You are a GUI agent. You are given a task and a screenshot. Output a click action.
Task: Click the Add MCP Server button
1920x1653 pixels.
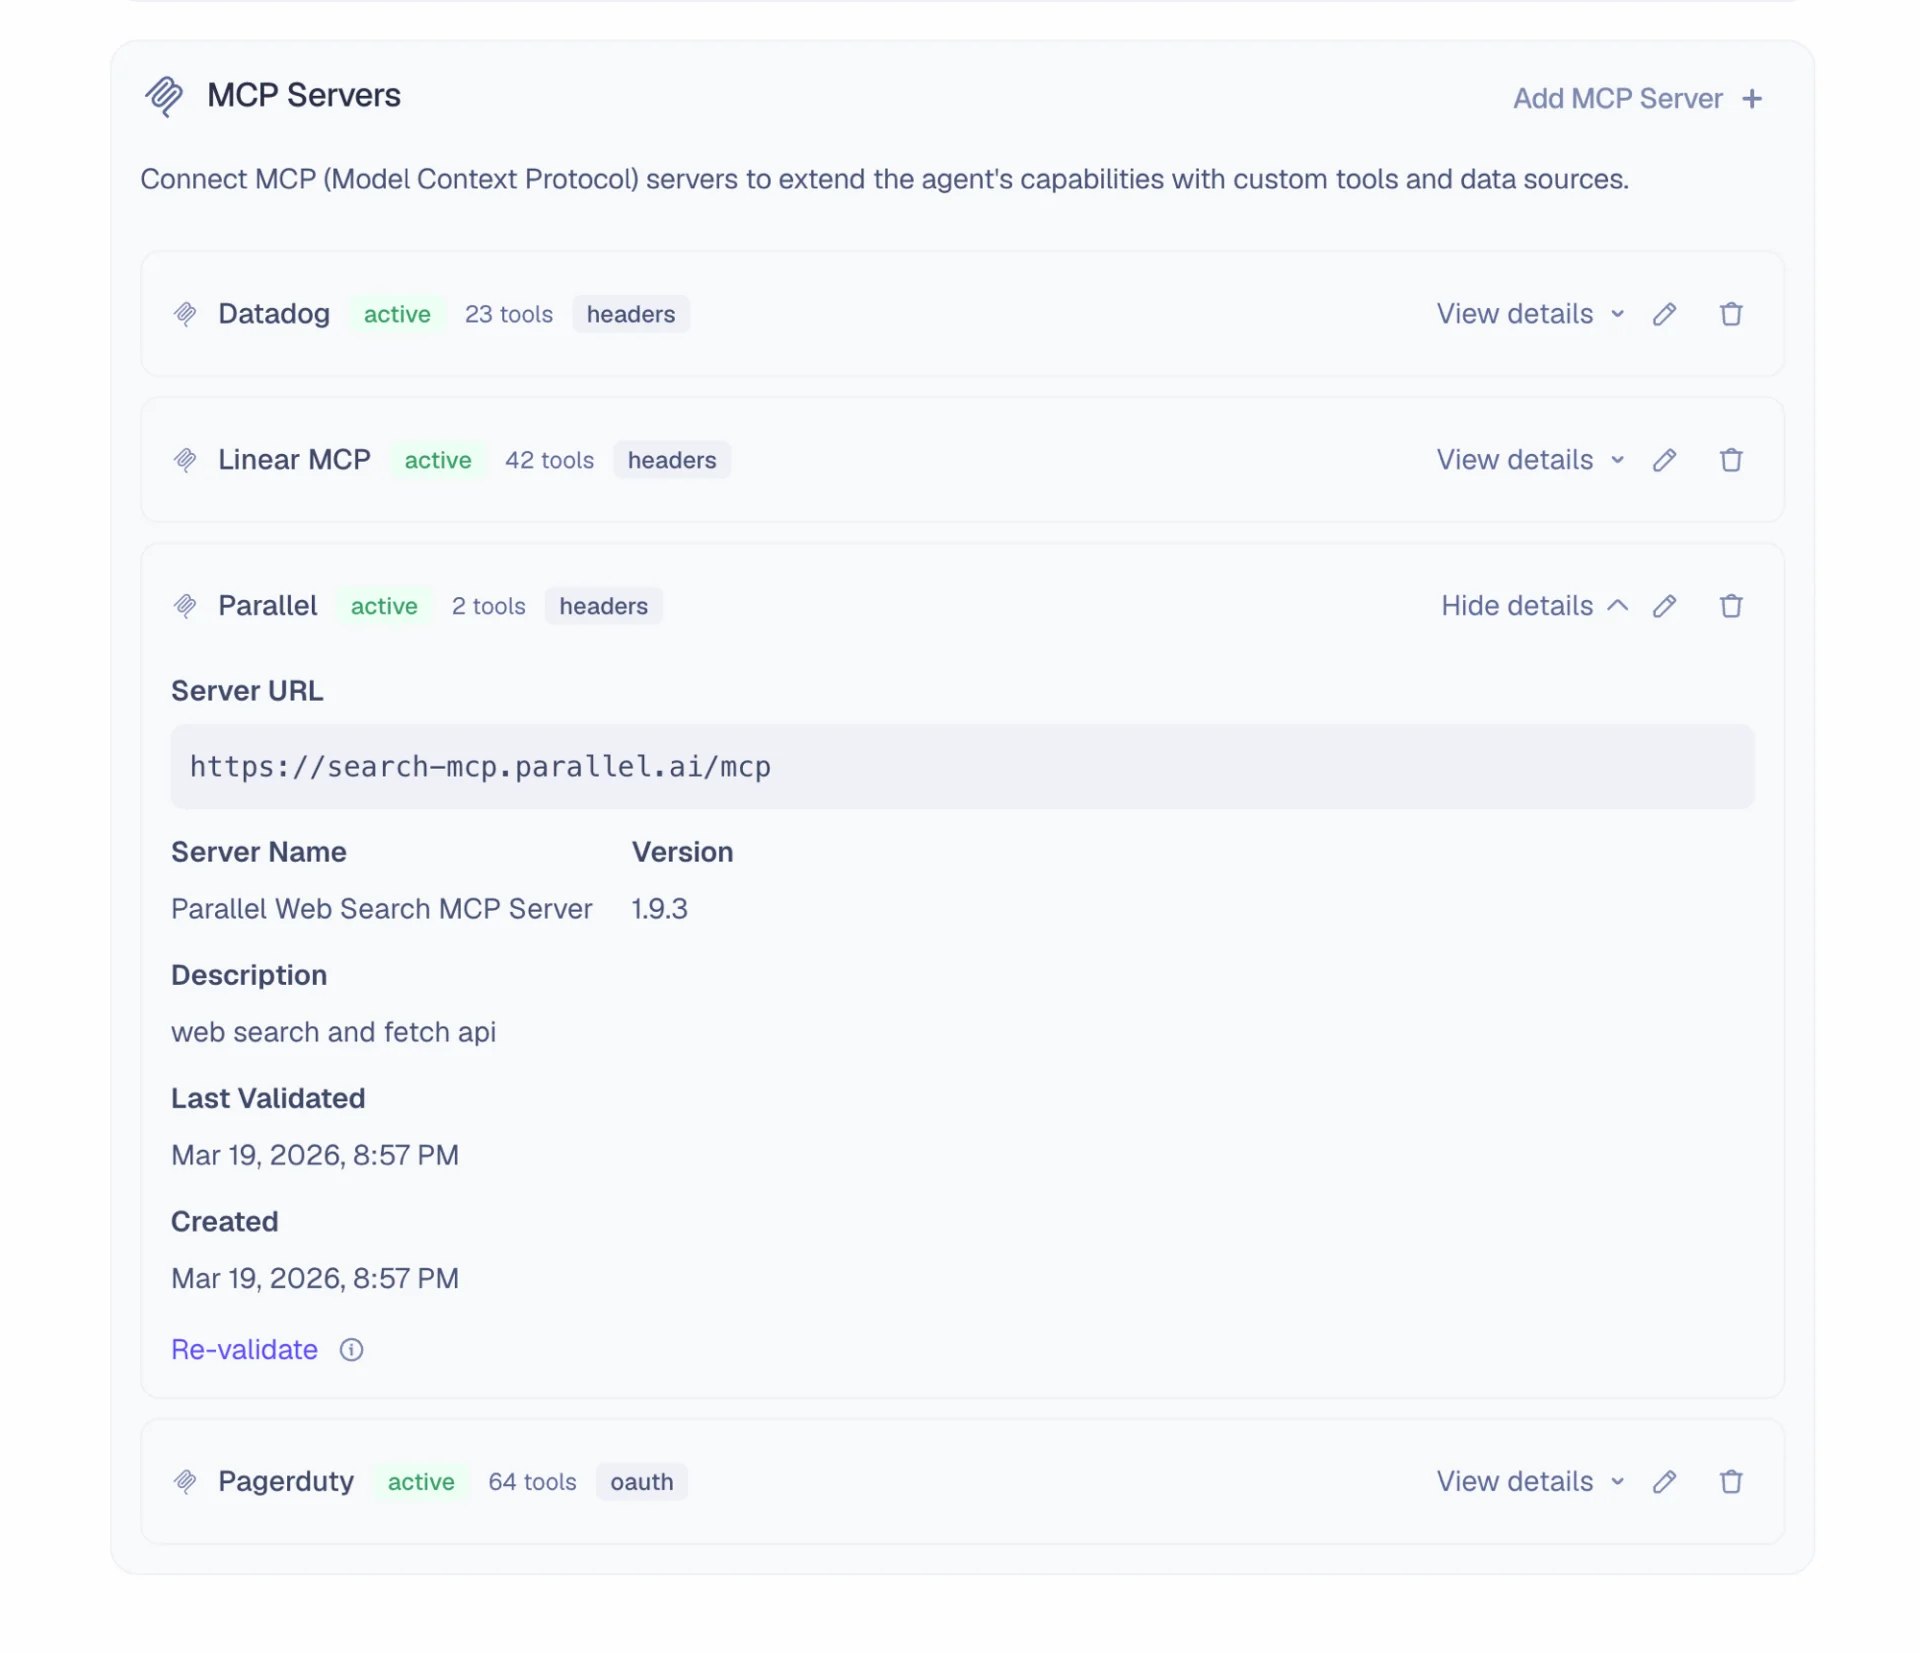[1617, 98]
